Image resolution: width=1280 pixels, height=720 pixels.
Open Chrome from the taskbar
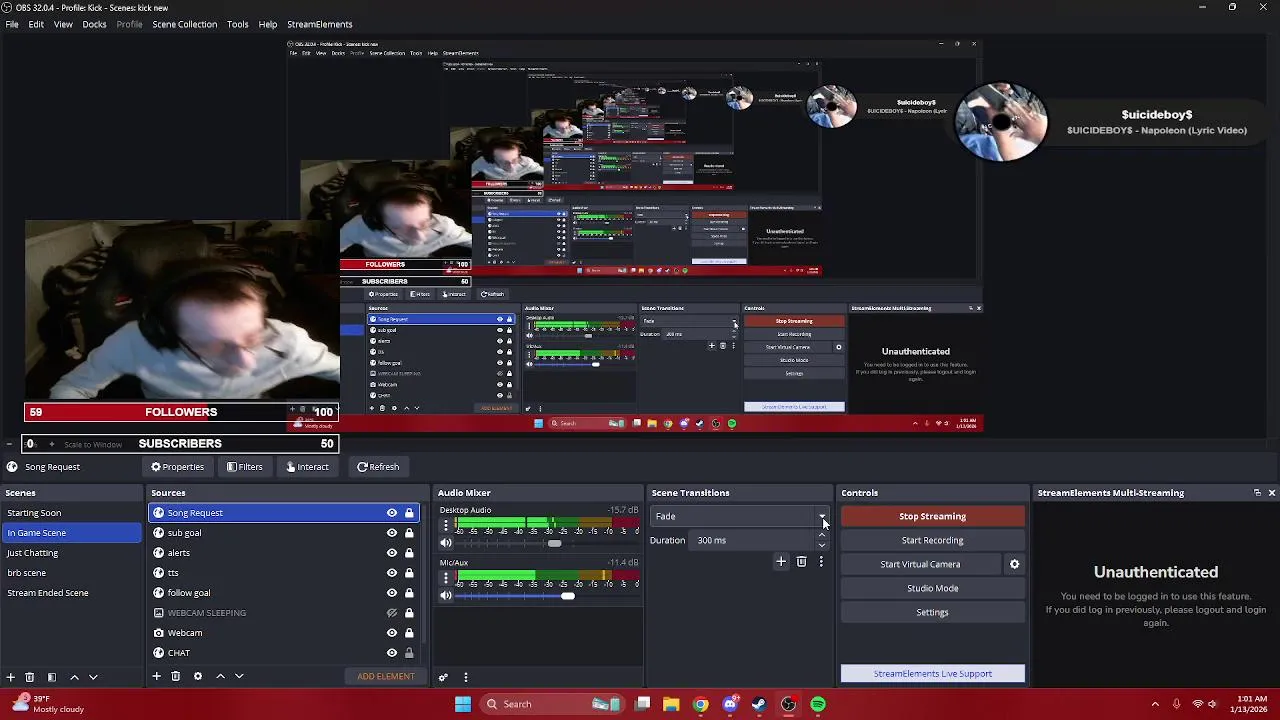(700, 704)
